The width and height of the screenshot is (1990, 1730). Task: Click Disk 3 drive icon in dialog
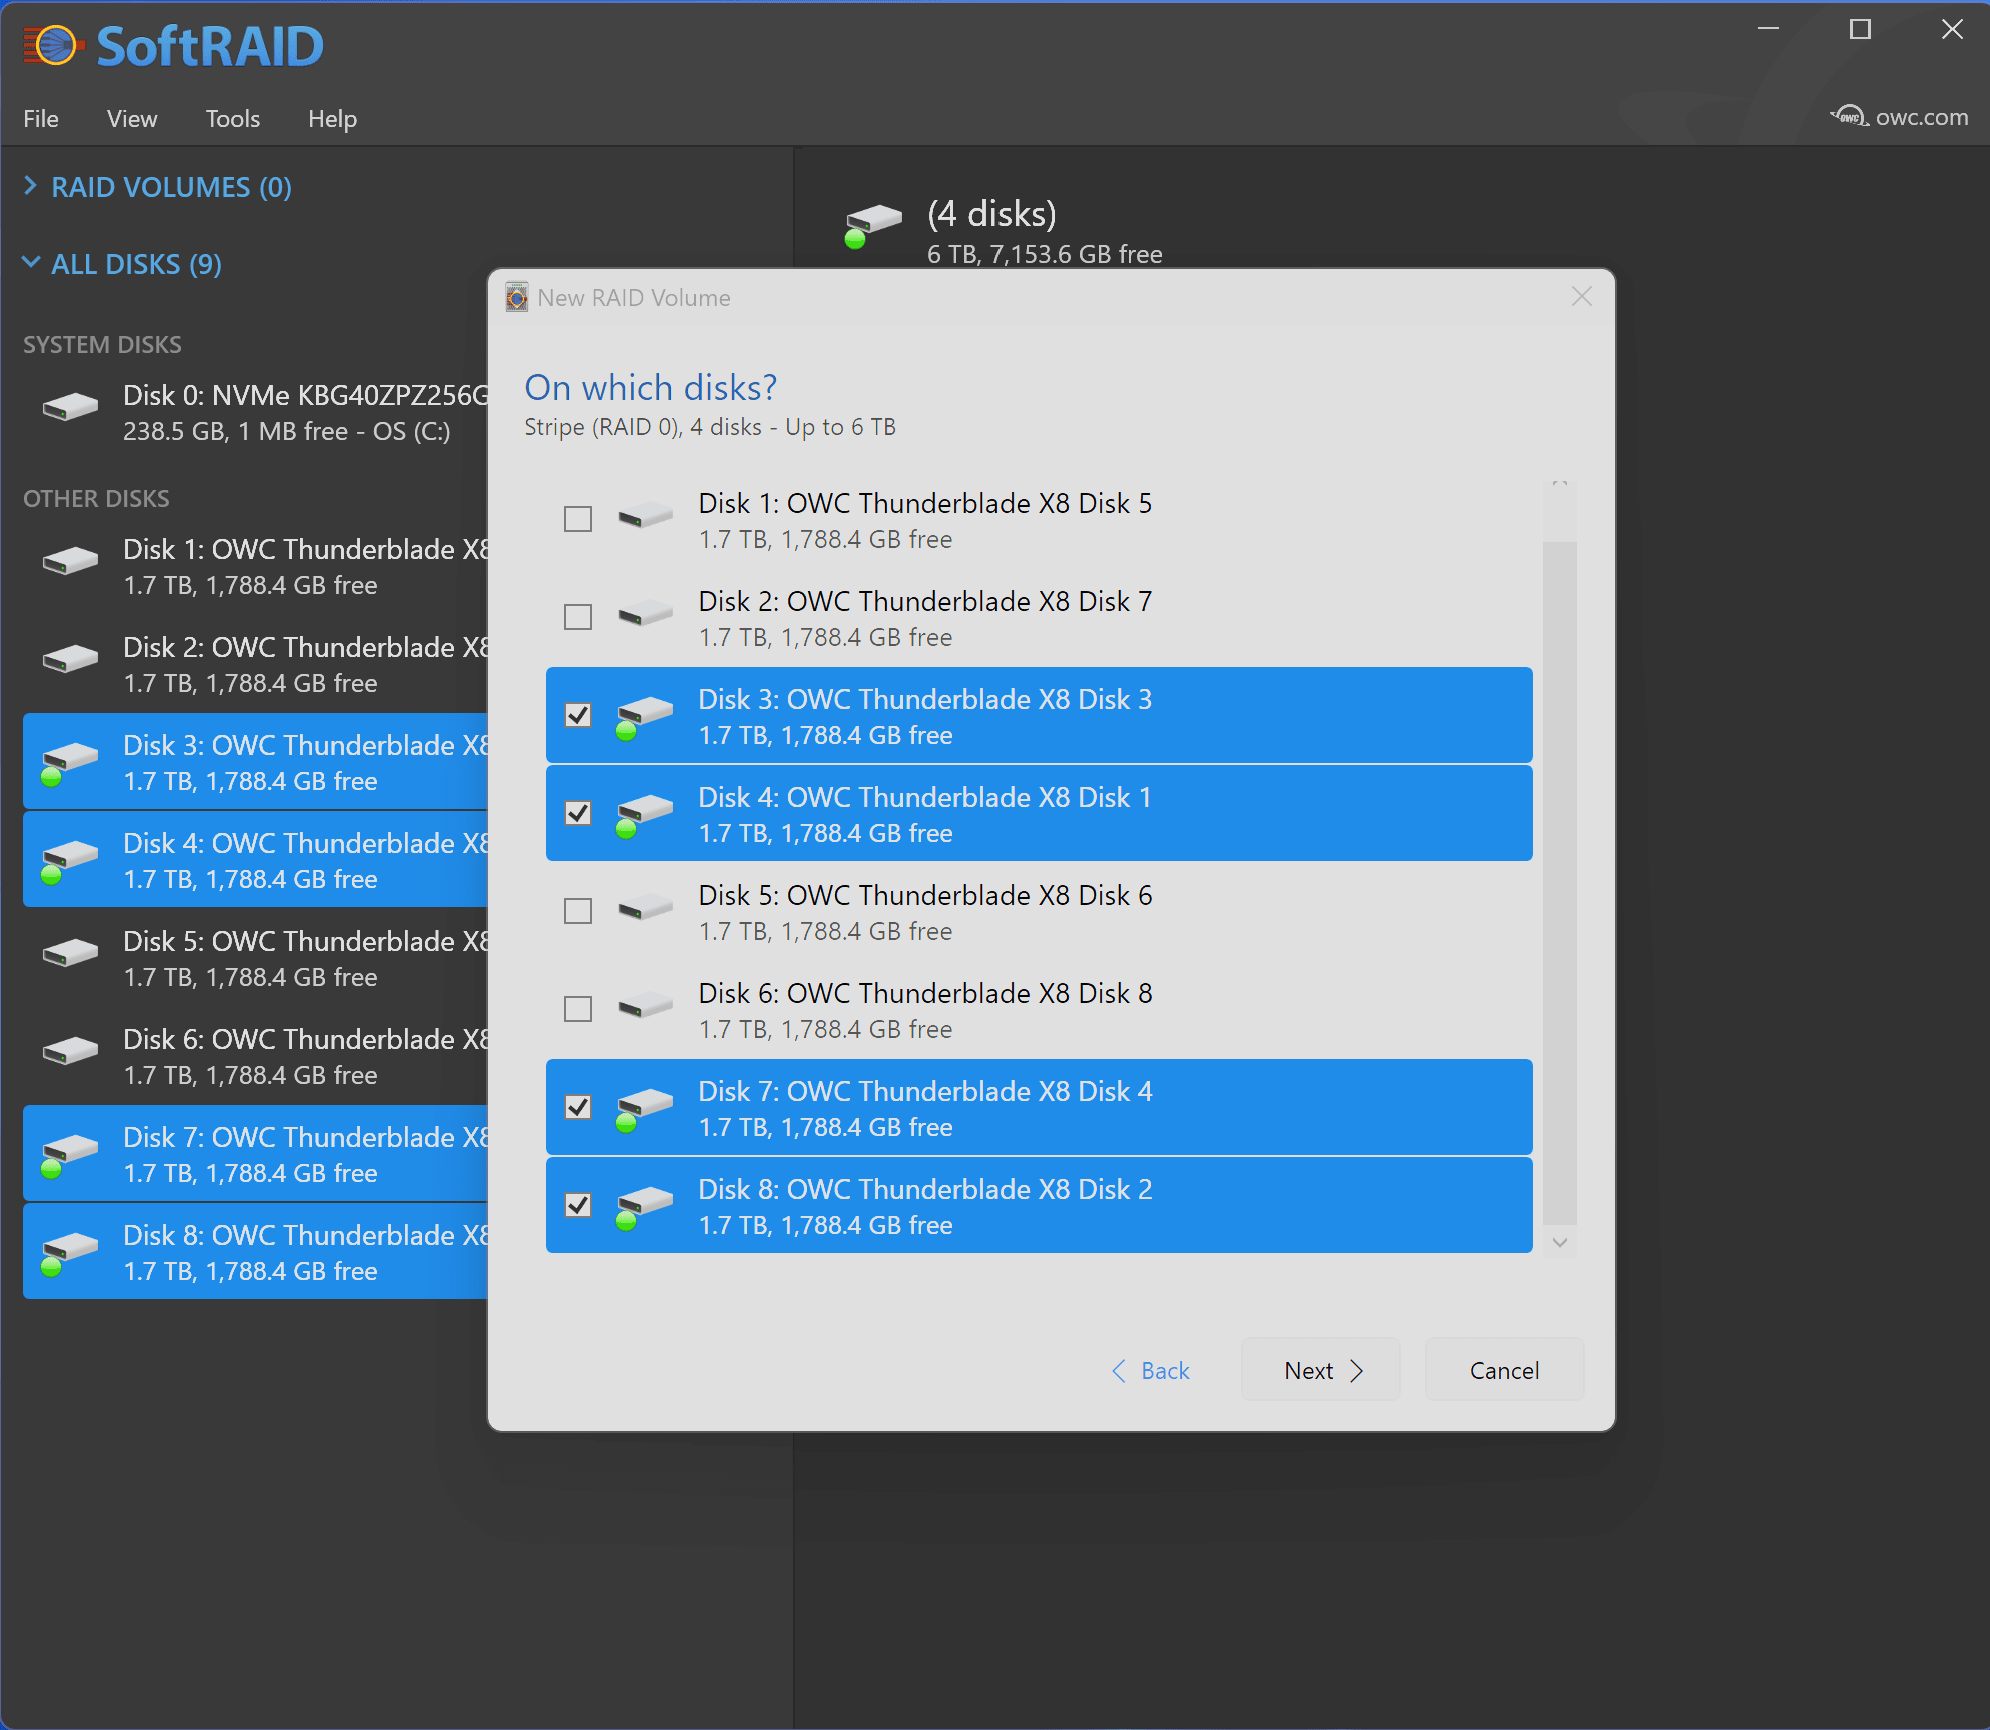(x=644, y=715)
